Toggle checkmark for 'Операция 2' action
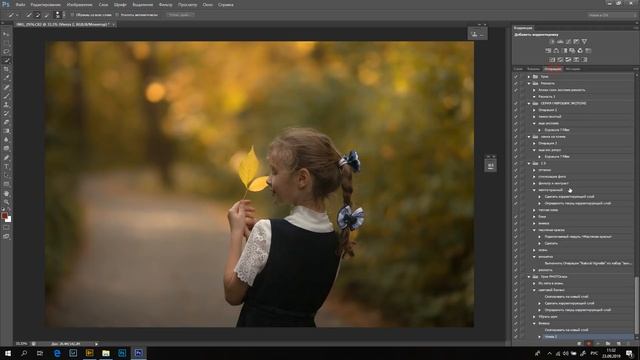Viewport: 640px width, 360px height. (516, 143)
